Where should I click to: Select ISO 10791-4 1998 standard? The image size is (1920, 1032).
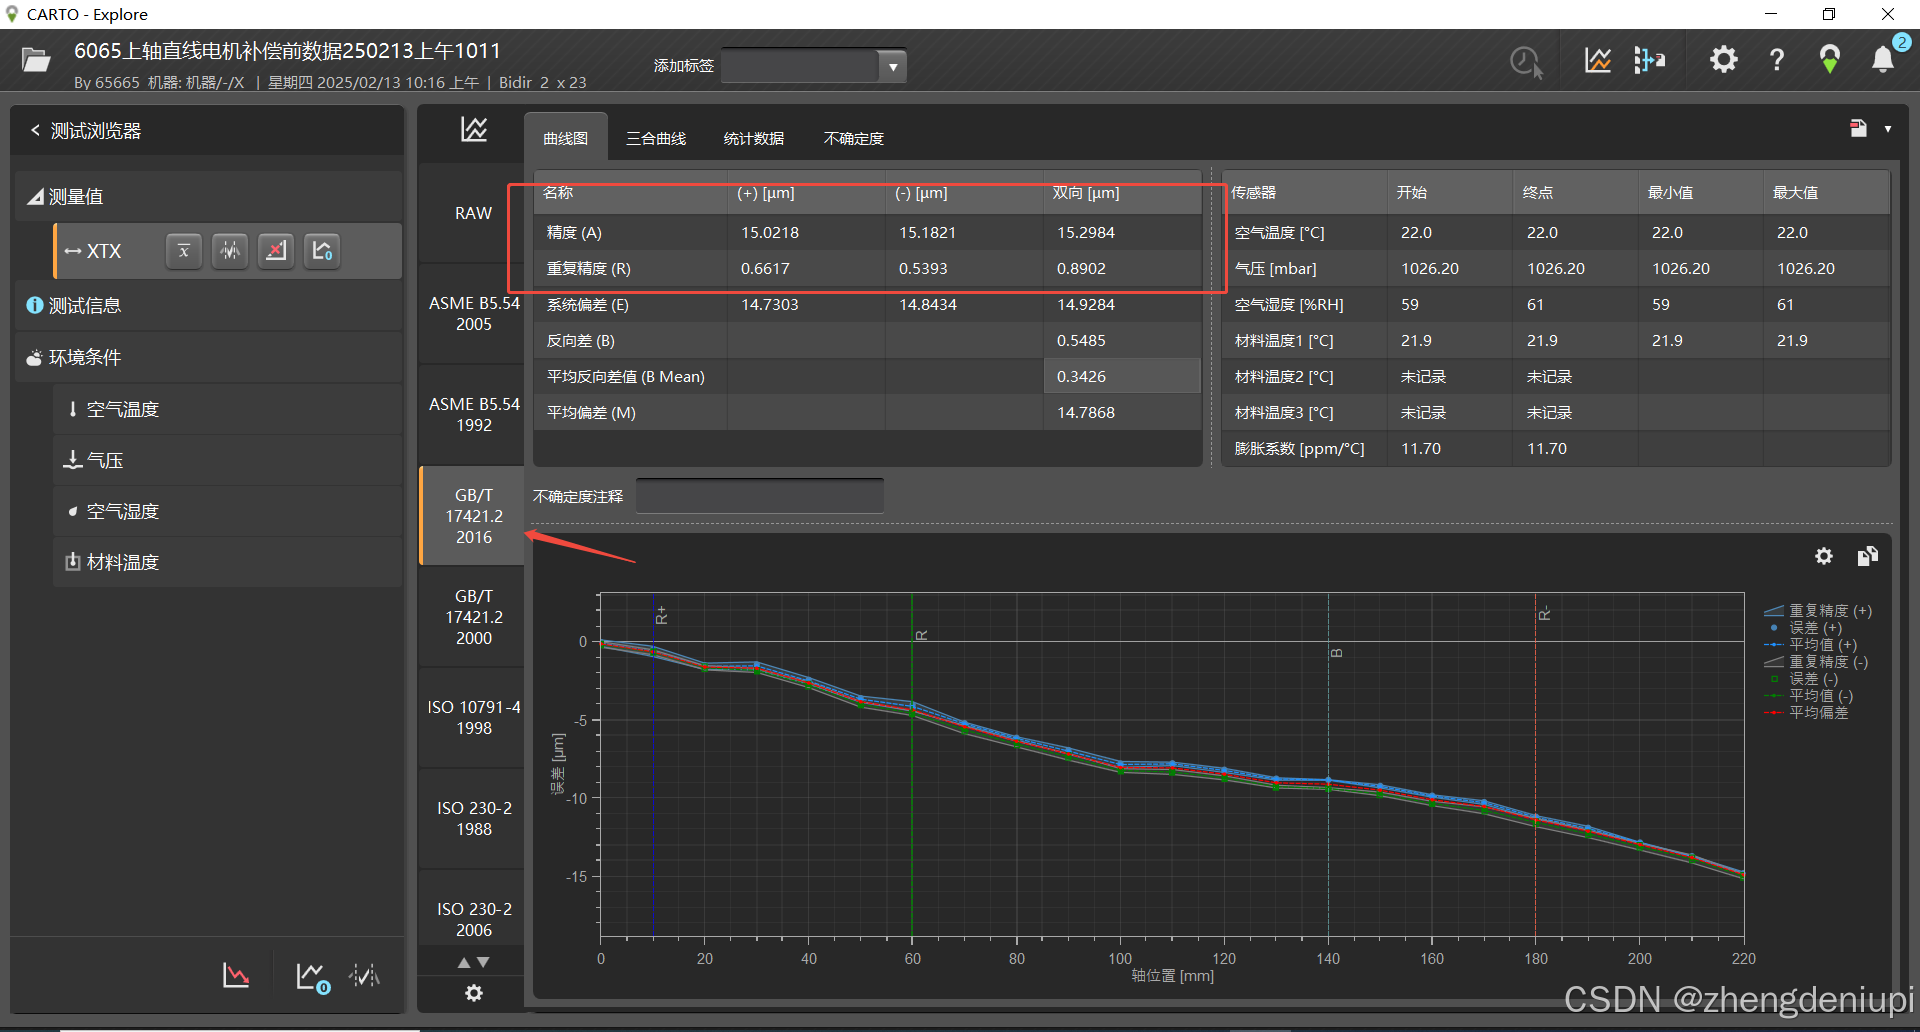coord(474,718)
